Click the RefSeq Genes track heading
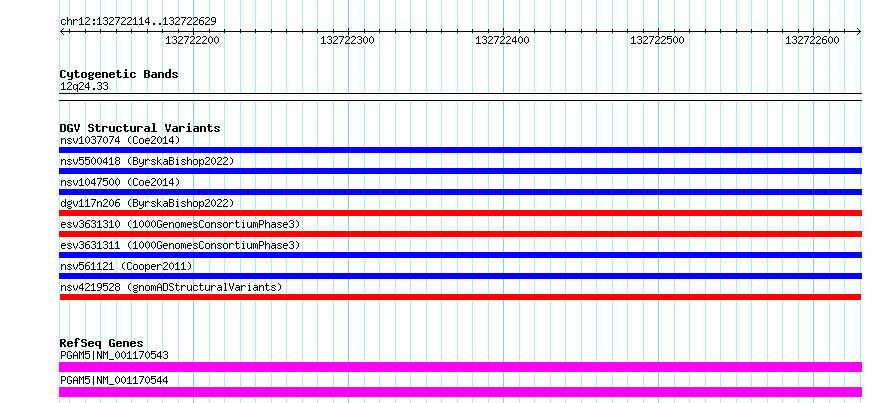 tap(102, 343)
